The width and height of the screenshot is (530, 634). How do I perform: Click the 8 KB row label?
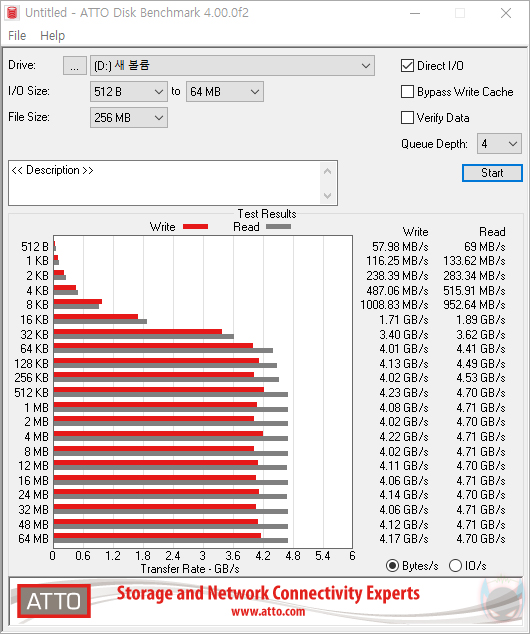37,304
